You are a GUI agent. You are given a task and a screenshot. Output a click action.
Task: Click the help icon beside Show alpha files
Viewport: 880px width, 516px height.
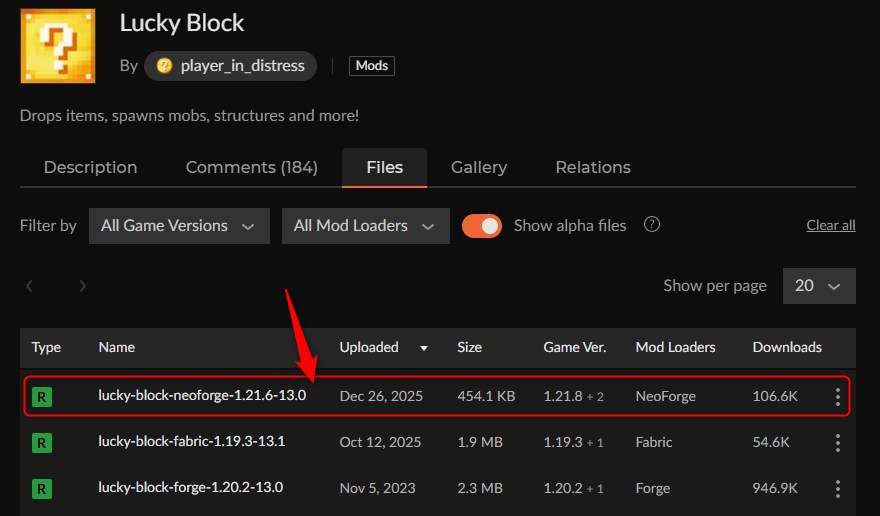[652, 225]
